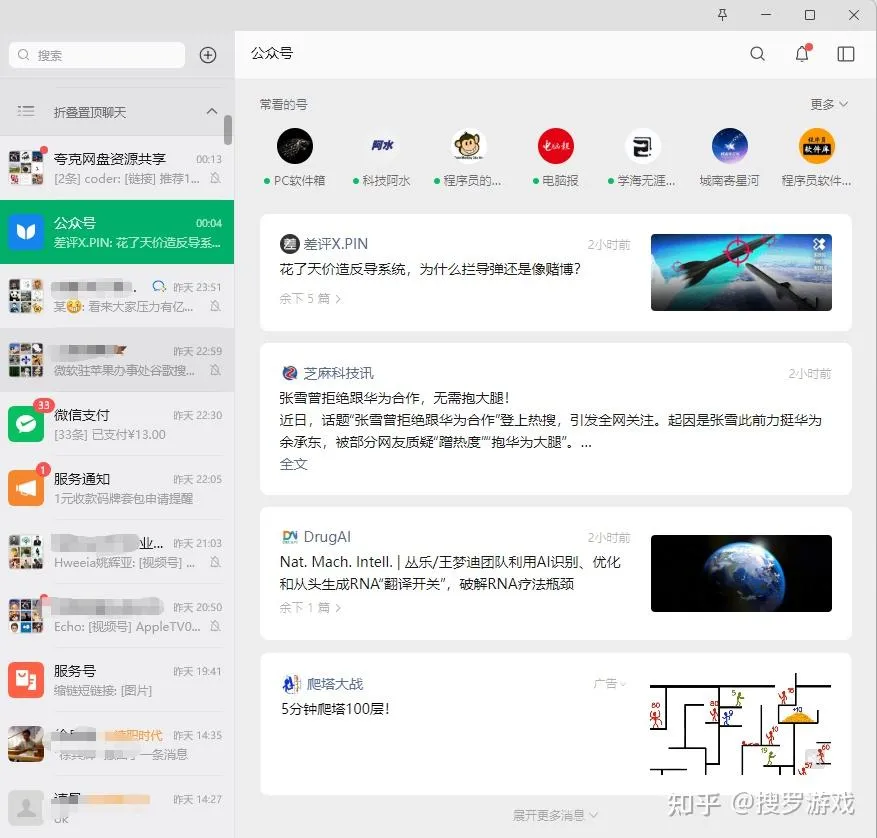Open the Nat. Mach. Intell. article title

450,573
